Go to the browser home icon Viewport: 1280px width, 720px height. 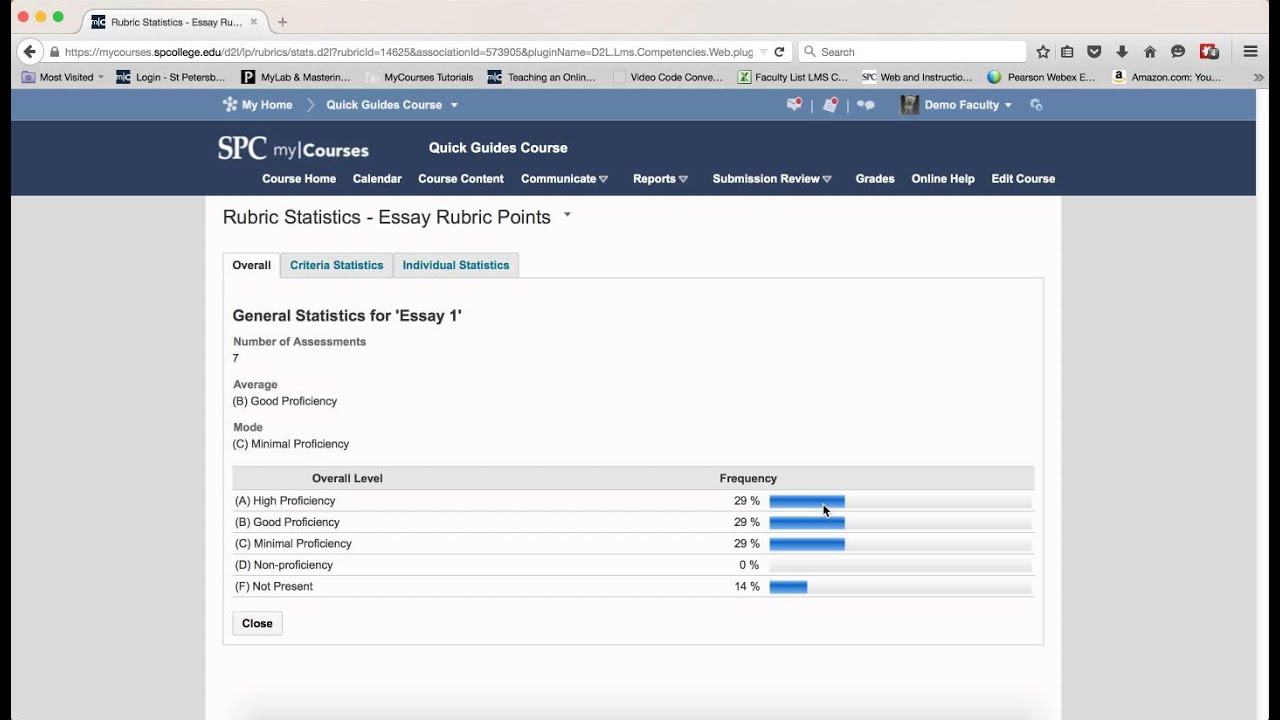tap(1150, 52)
